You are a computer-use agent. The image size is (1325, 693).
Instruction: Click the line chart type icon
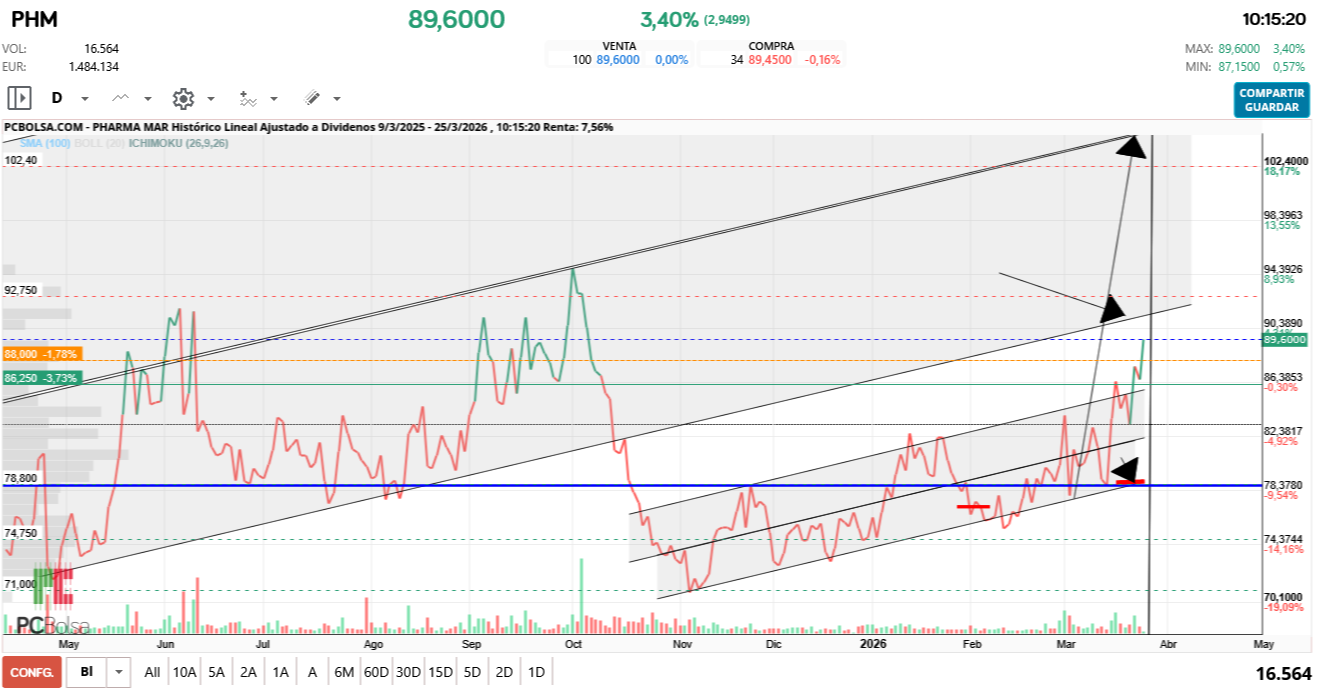(x=121, y=98)
